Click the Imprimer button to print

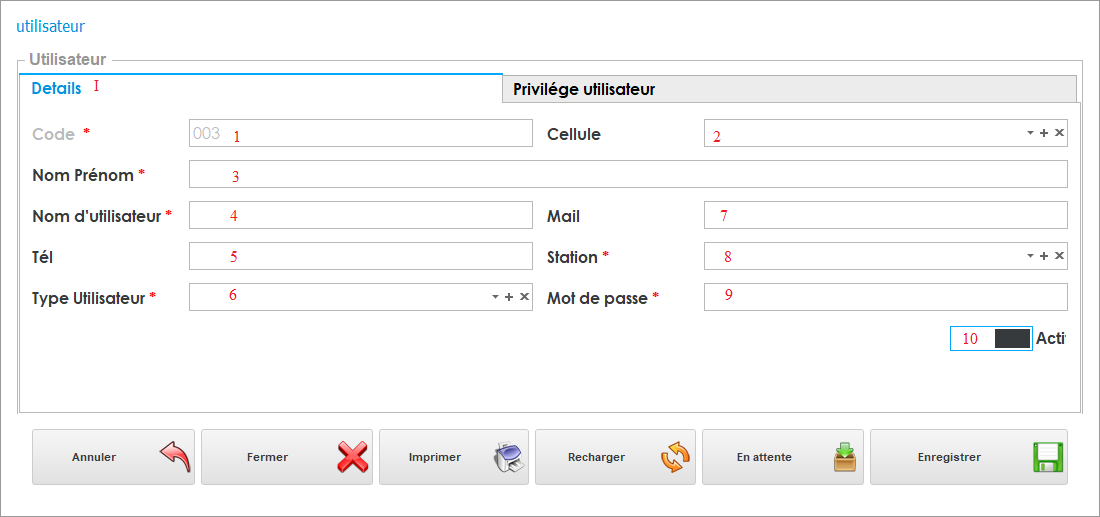pyautogui.click(x=453, y=457)
